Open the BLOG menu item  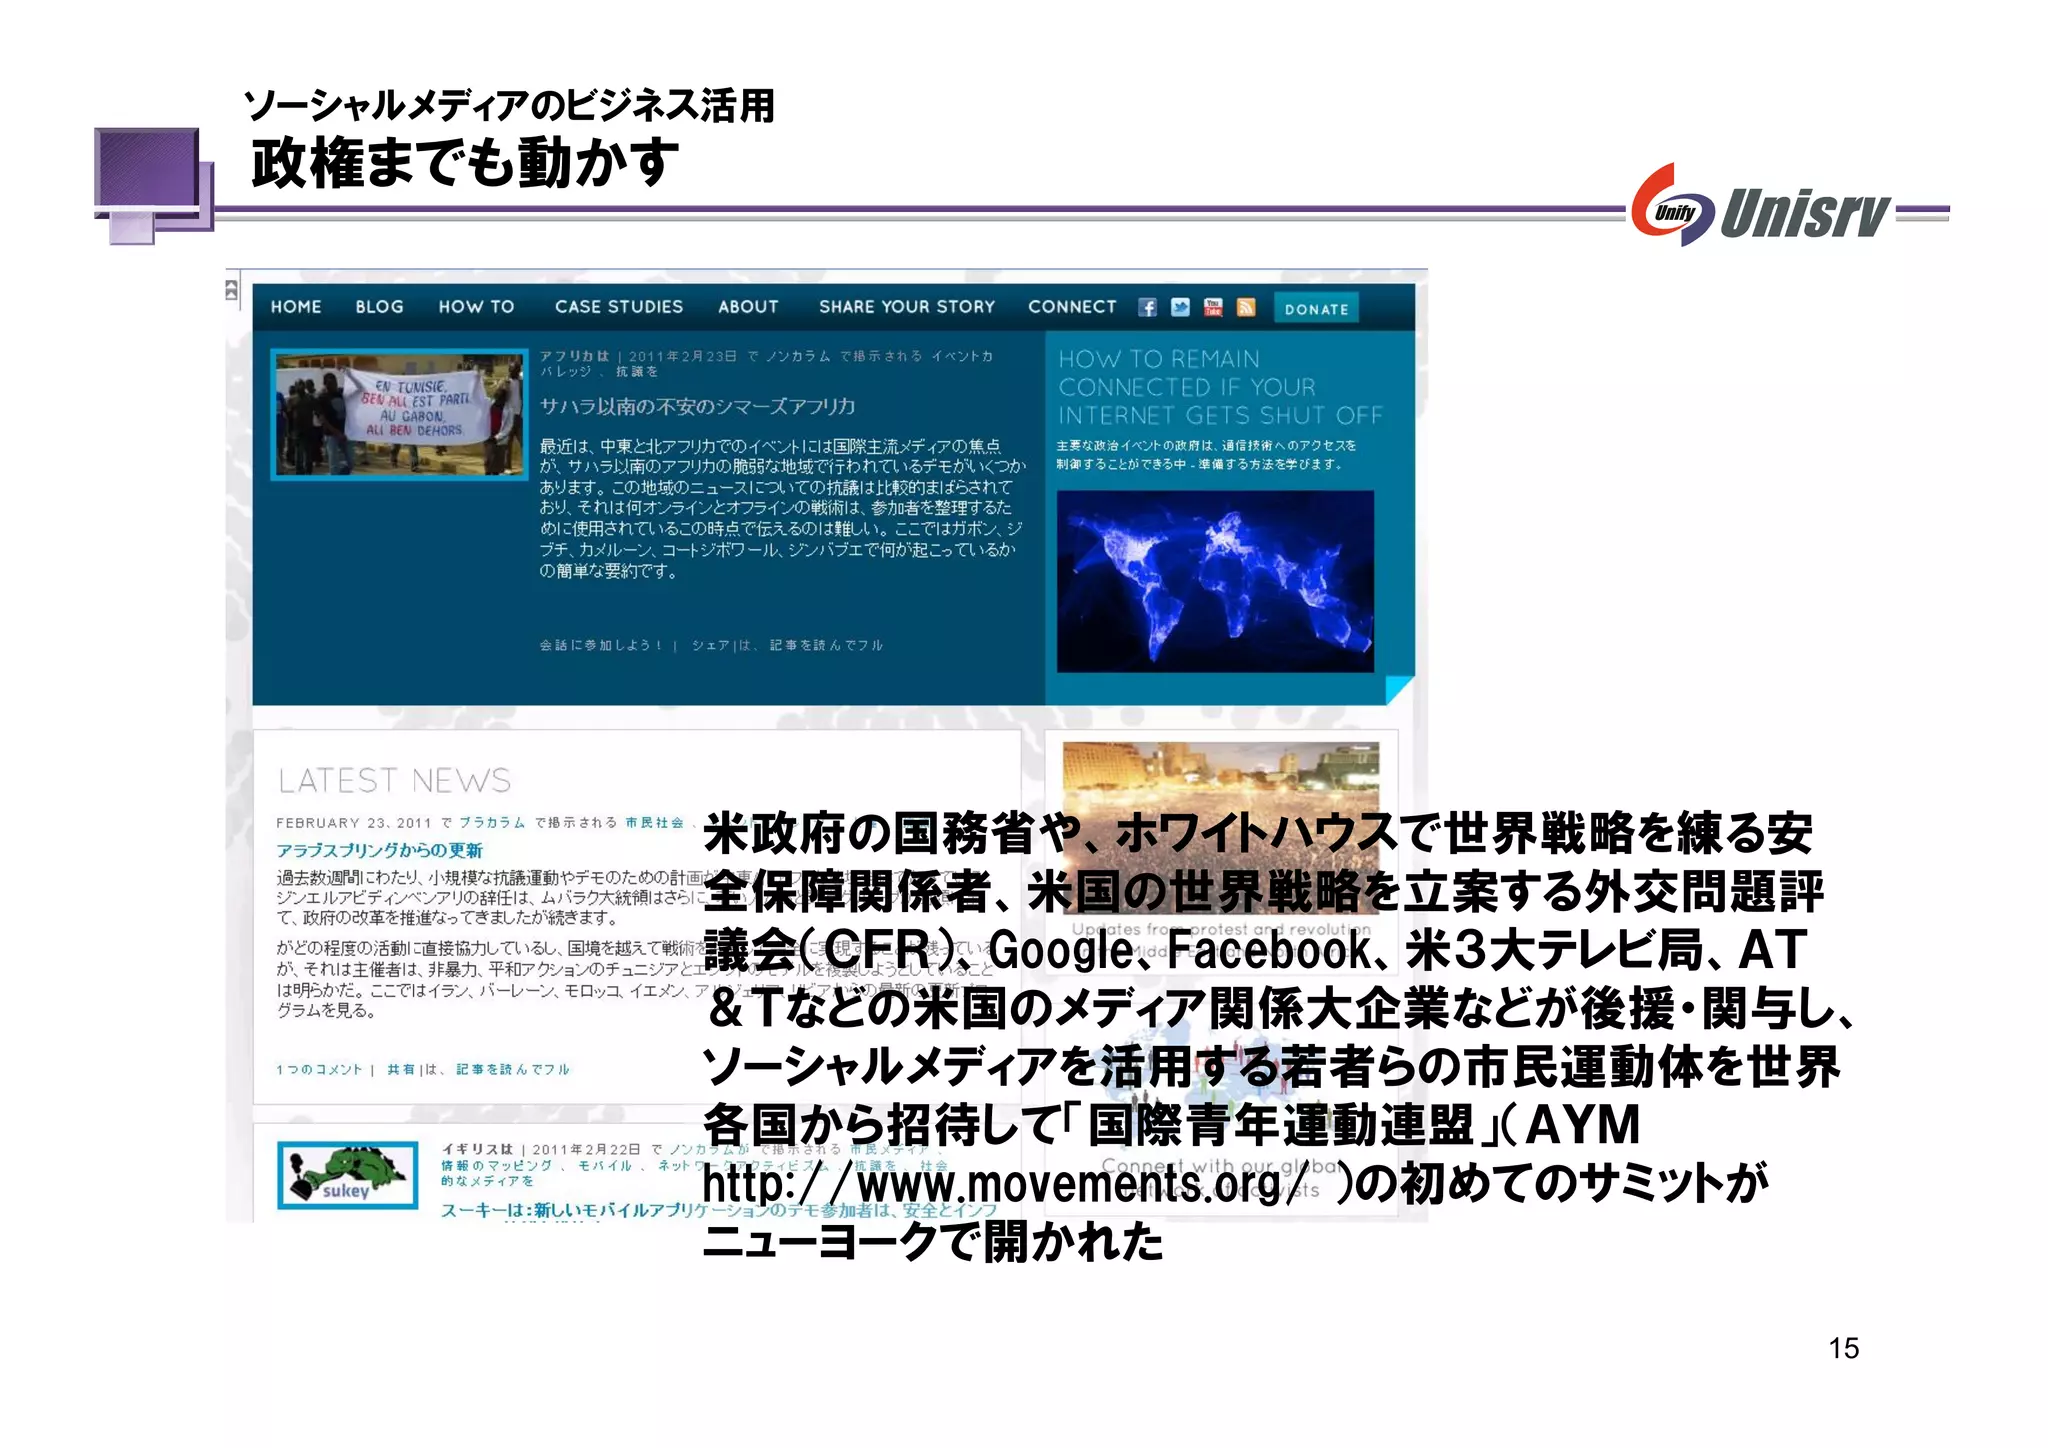[x=380, y=307]
